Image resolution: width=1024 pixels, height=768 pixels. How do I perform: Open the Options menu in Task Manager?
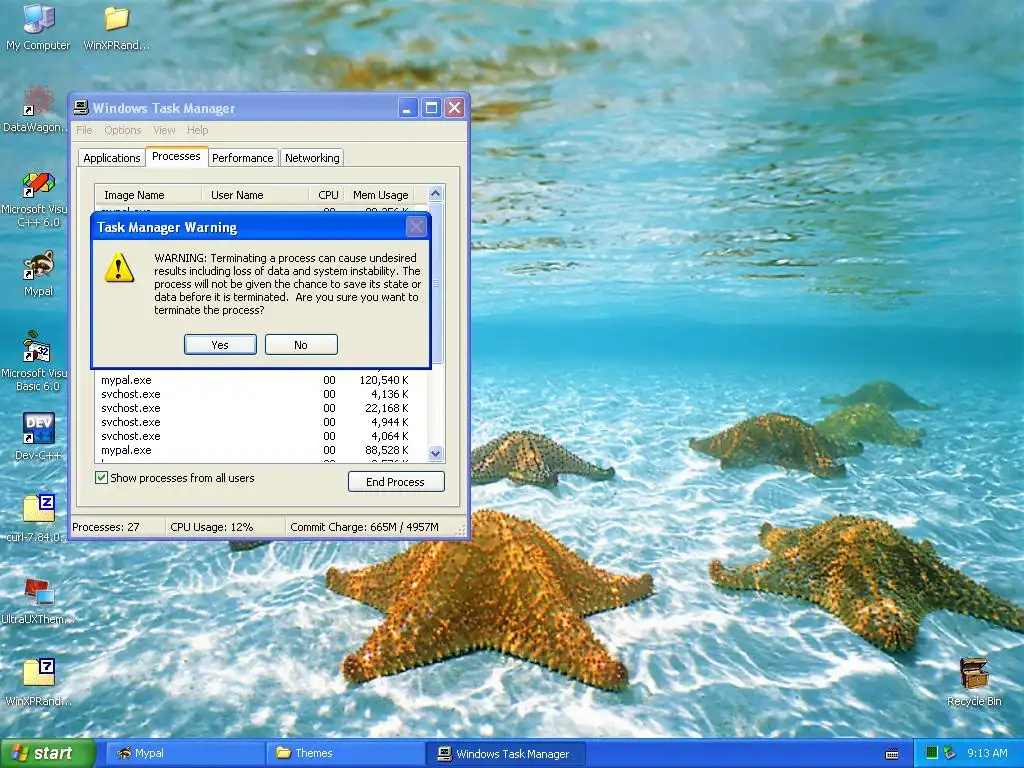tap(123, 130)
